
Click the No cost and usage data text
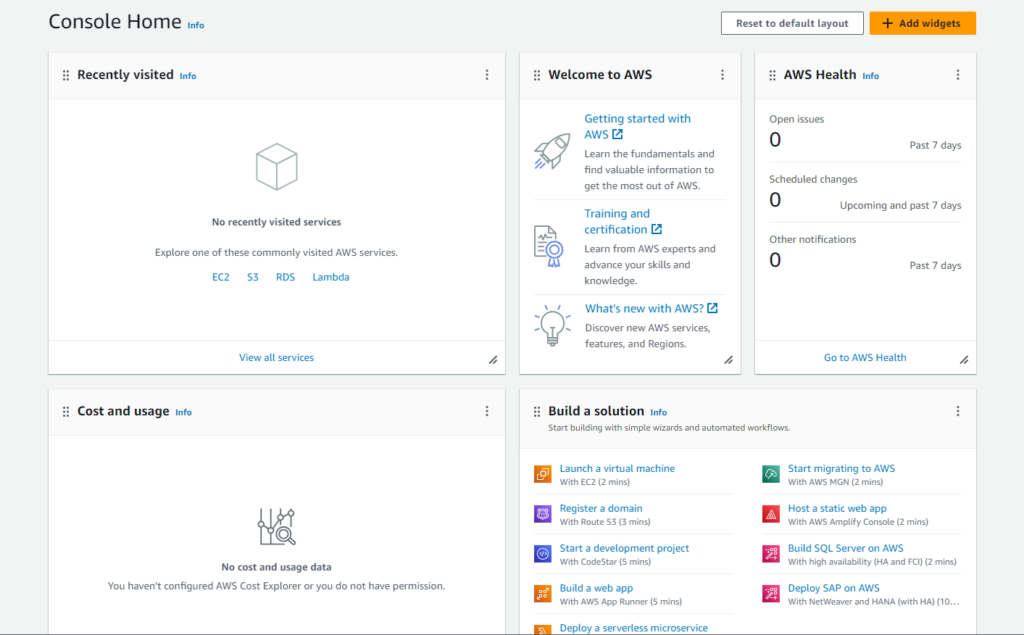tap(276, 567)
